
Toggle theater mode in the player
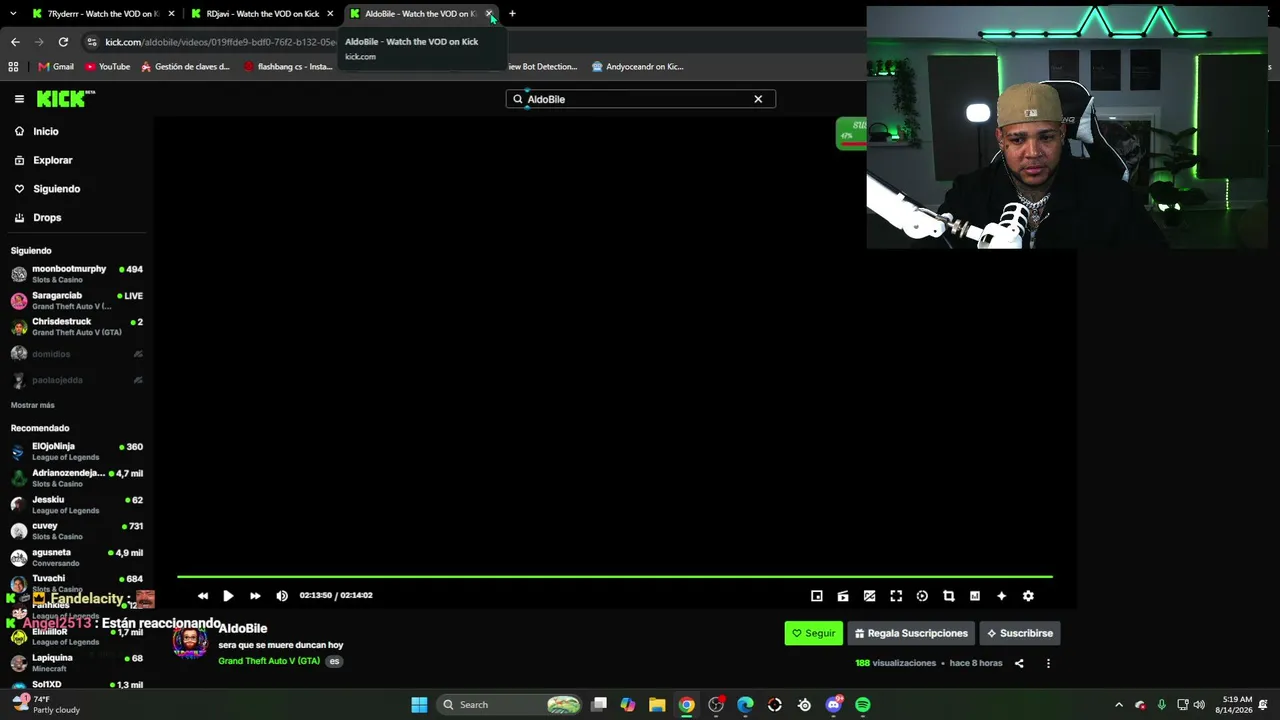coord(869,596)
